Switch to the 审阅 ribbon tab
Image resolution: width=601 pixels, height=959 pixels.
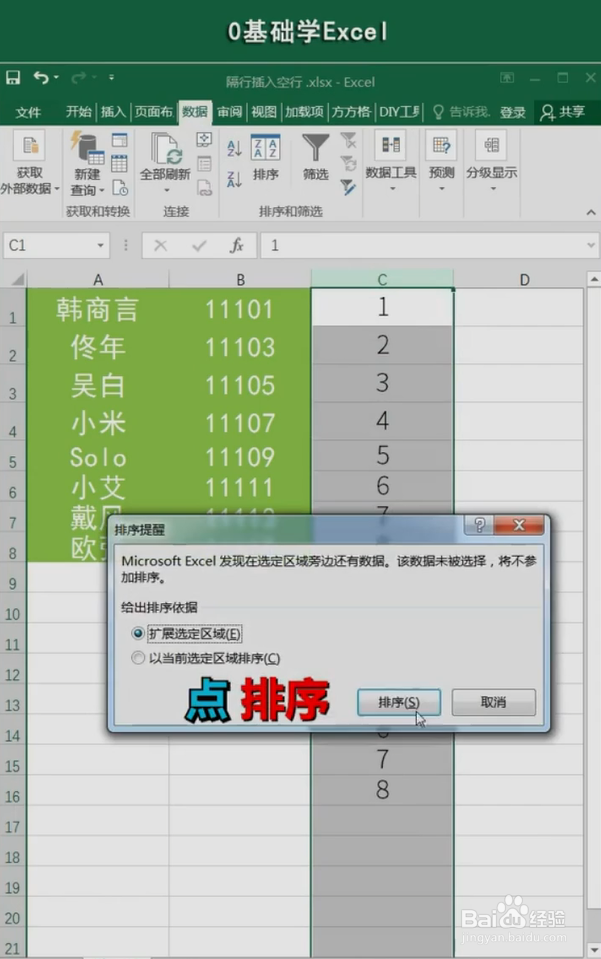click(x=229, y=111)
